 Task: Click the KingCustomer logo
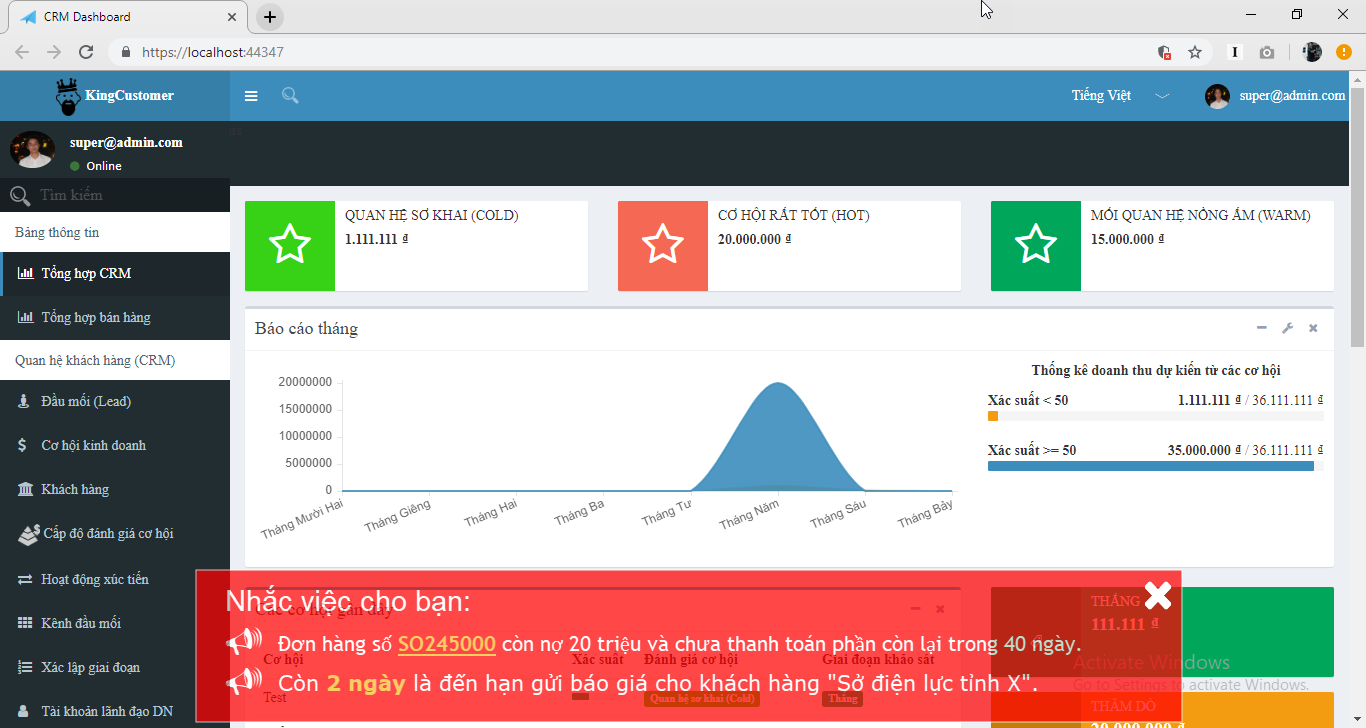[x=115, y=96]
